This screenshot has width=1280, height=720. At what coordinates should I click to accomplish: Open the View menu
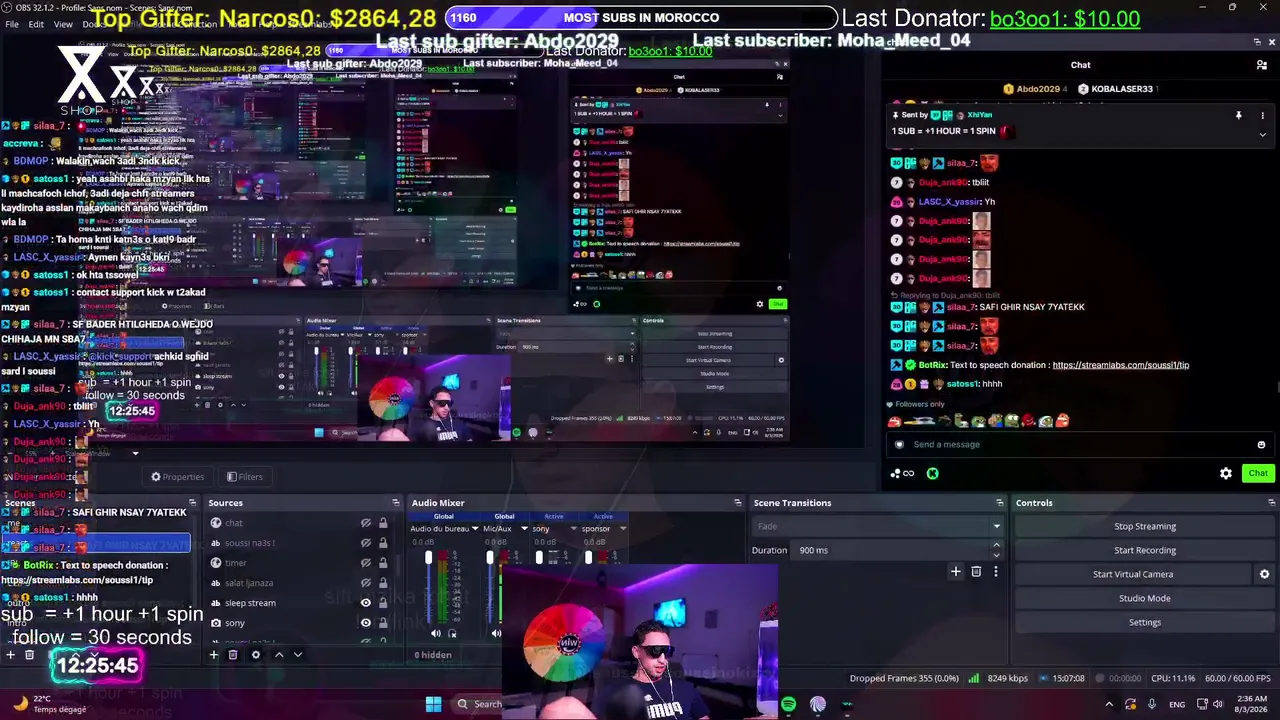[63, 24]
